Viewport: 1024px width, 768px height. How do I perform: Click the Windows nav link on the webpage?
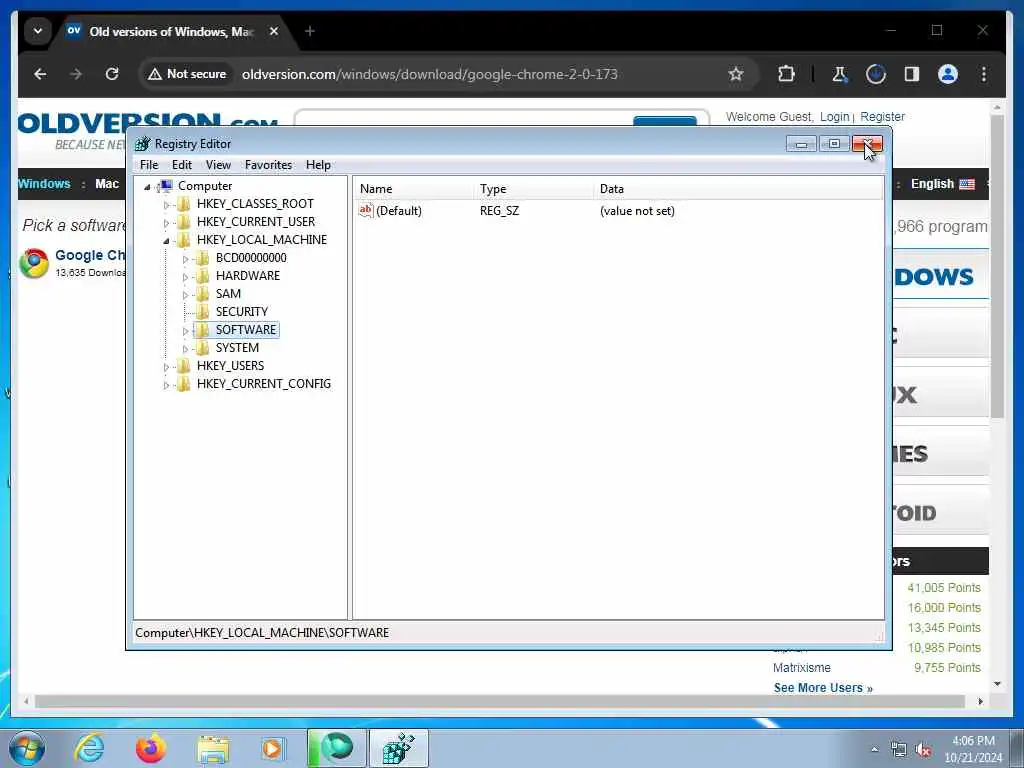click(x=44, y=184)
